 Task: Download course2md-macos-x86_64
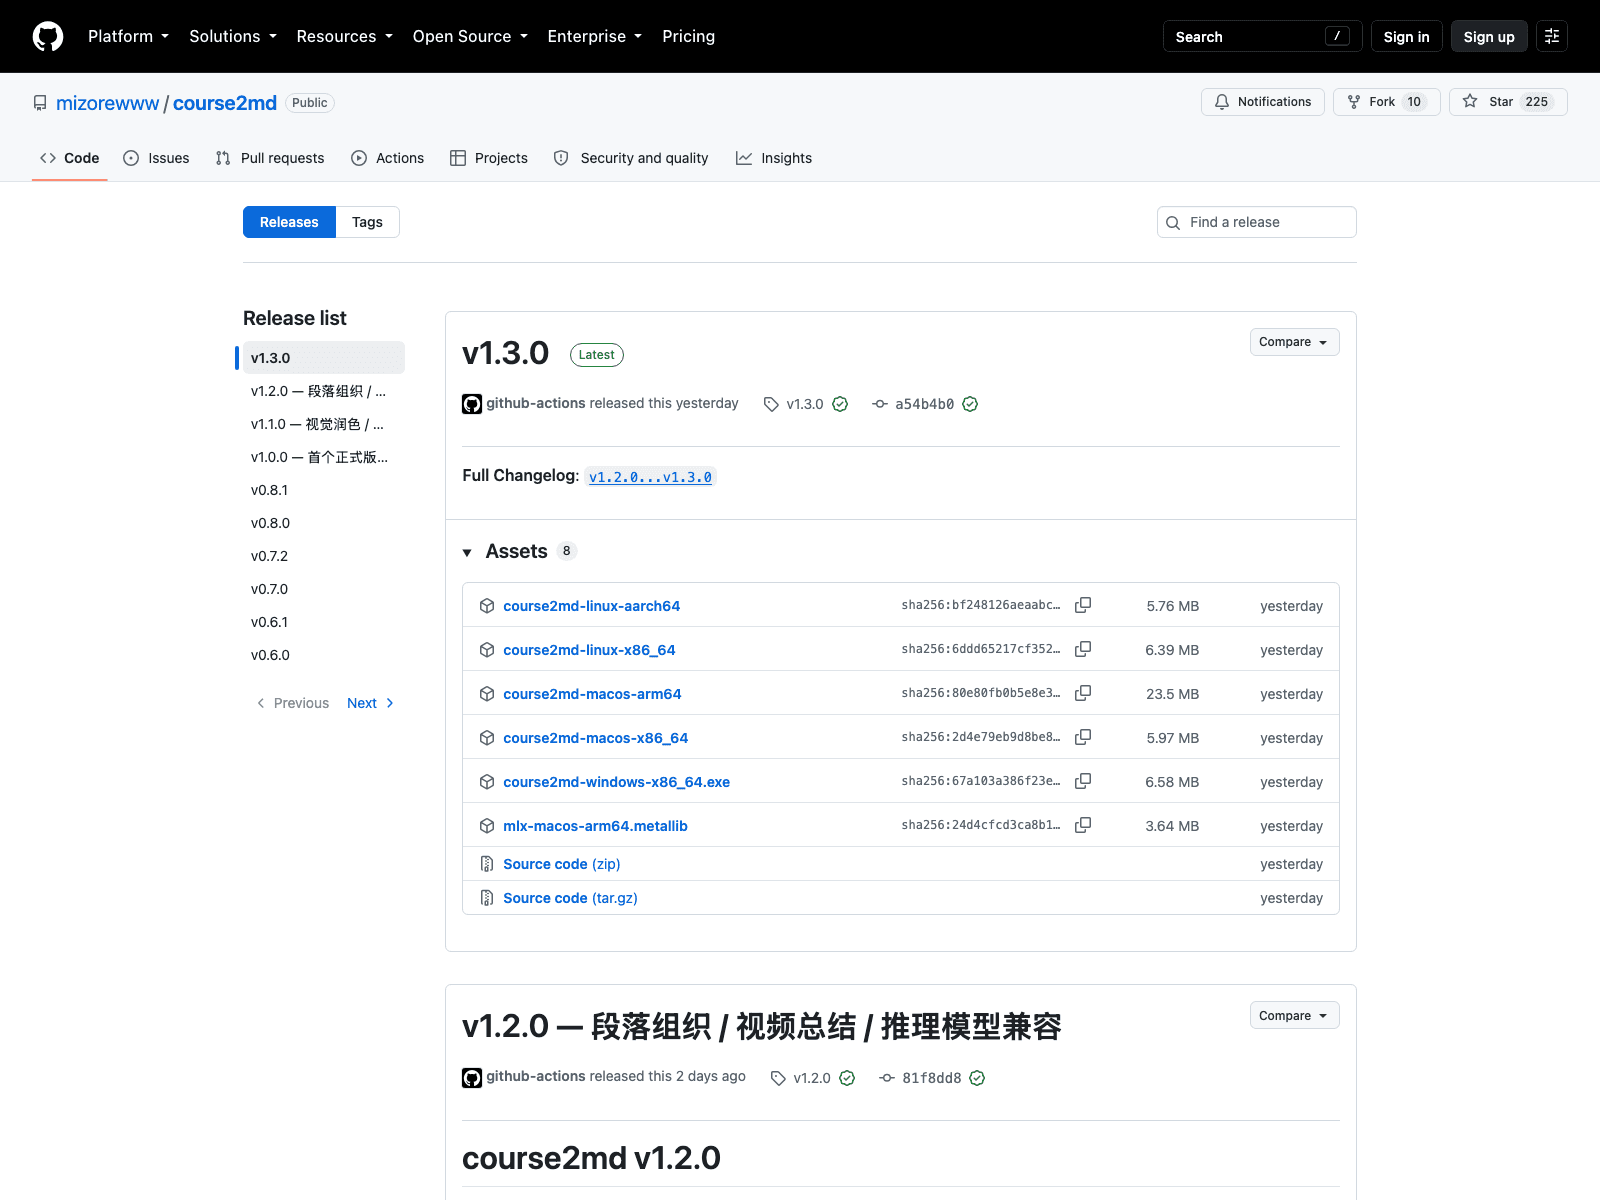[596, 738]
